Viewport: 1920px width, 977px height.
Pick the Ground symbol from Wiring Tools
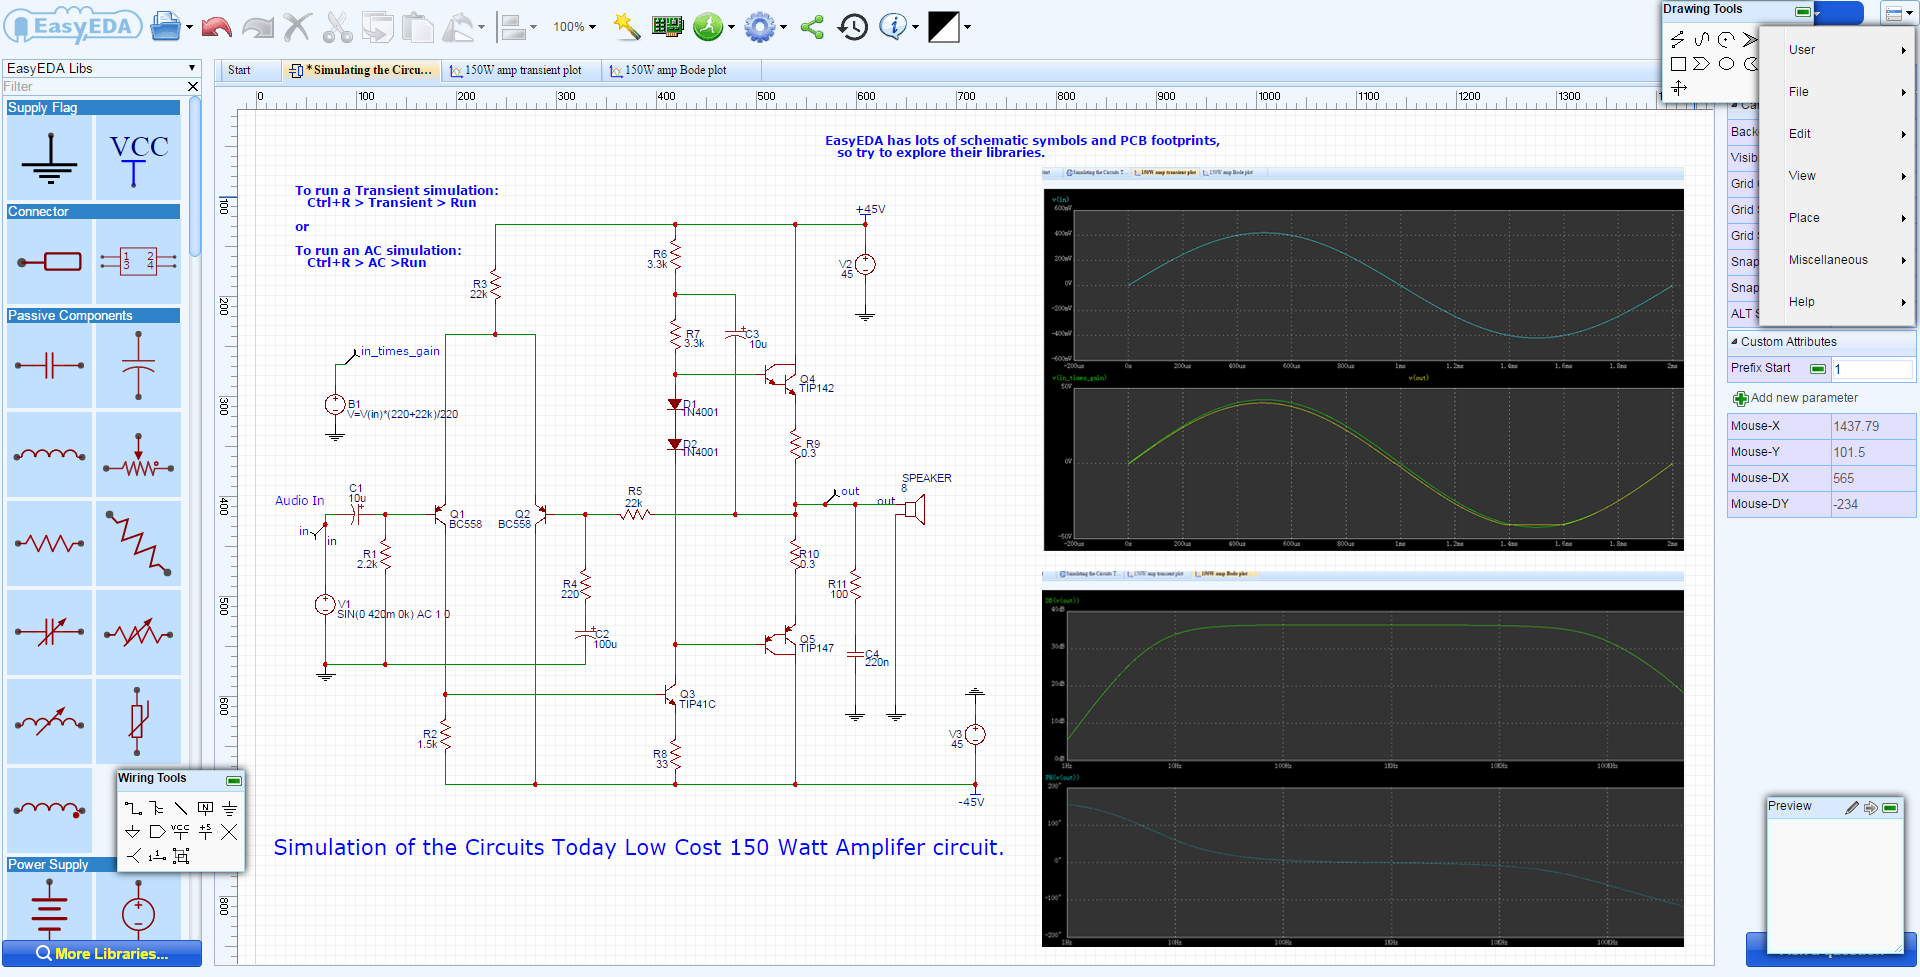coord(229,808)
